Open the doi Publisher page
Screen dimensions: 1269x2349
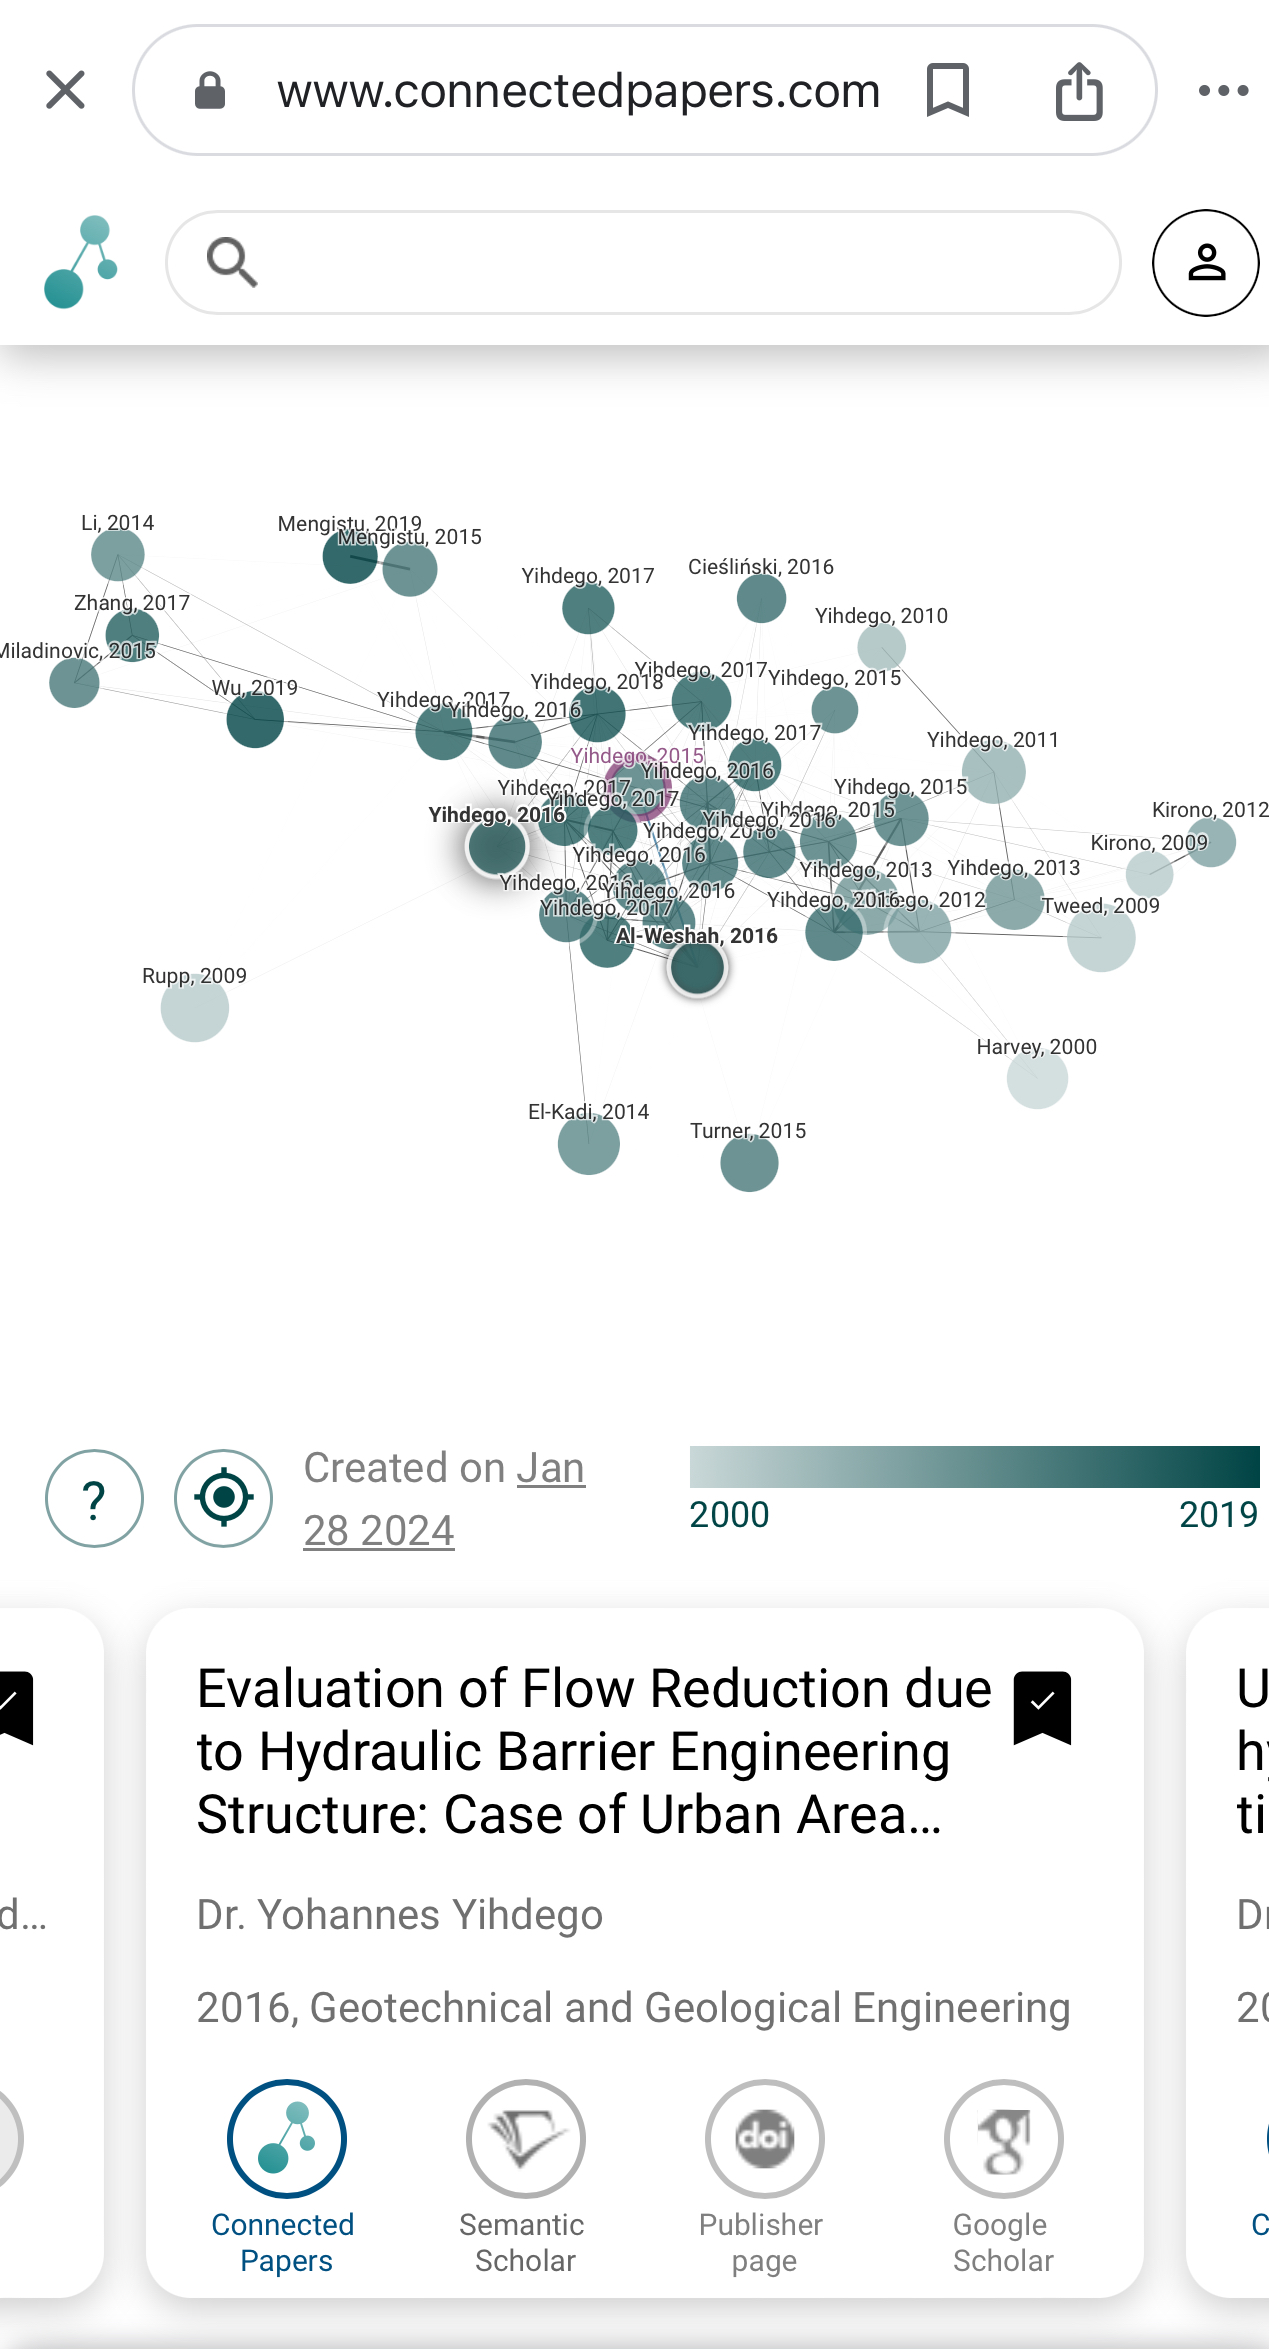tap(763, 2177)
